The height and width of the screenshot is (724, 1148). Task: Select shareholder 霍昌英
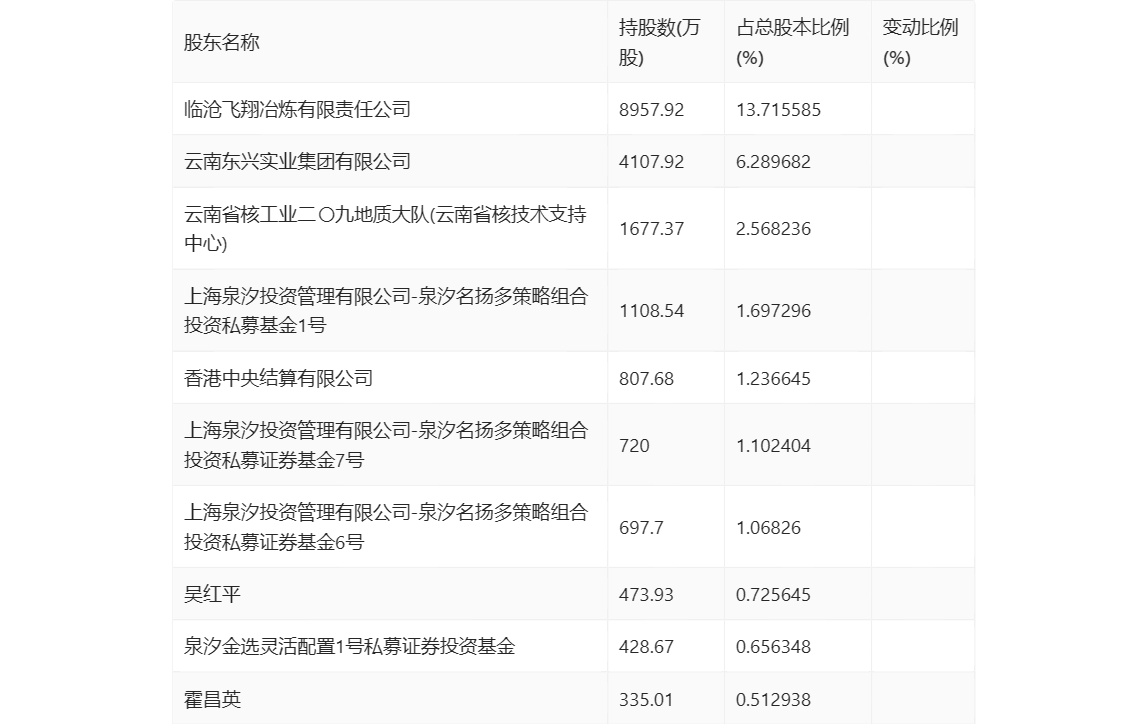point(212,699)
